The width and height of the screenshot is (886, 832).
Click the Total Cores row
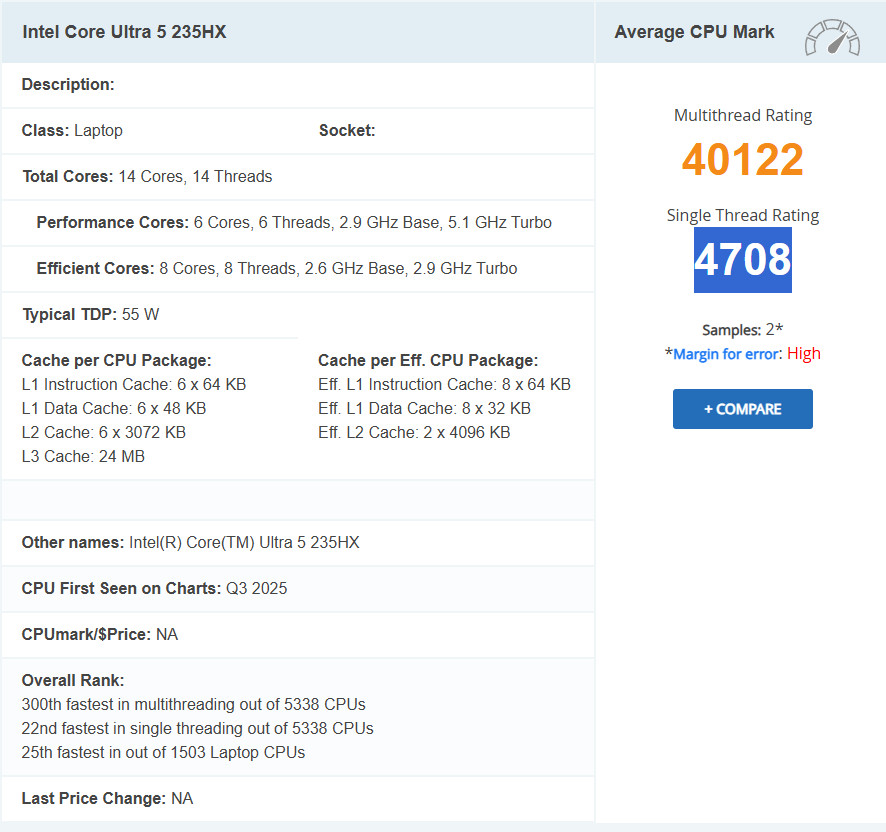(147, 177)
